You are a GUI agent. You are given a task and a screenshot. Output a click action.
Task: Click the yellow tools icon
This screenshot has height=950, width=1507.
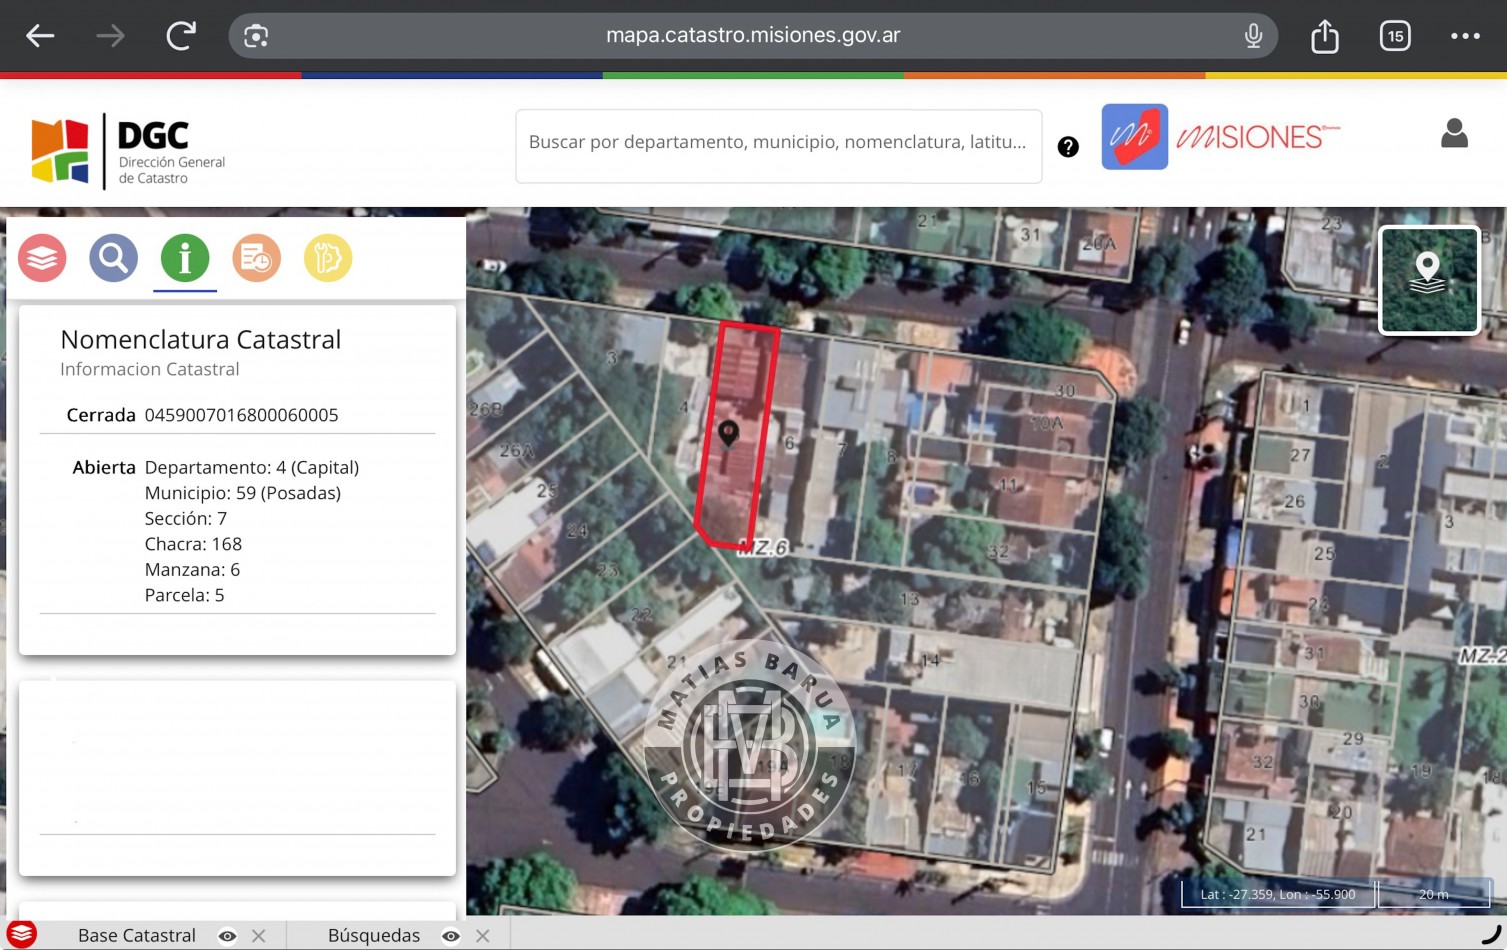click(328, 258)
